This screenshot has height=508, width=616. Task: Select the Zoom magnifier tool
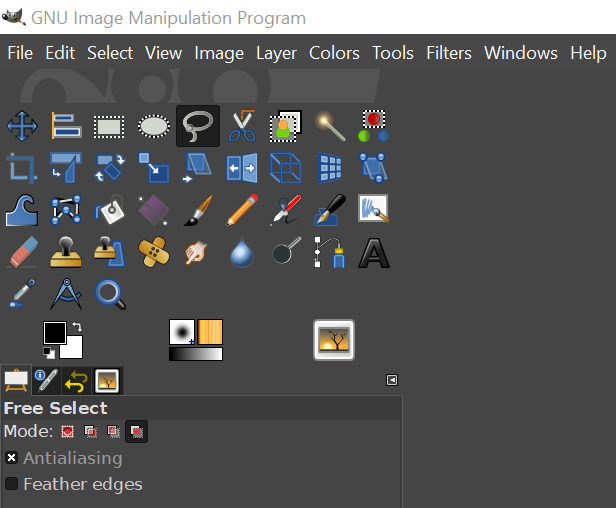coord(110,294)
